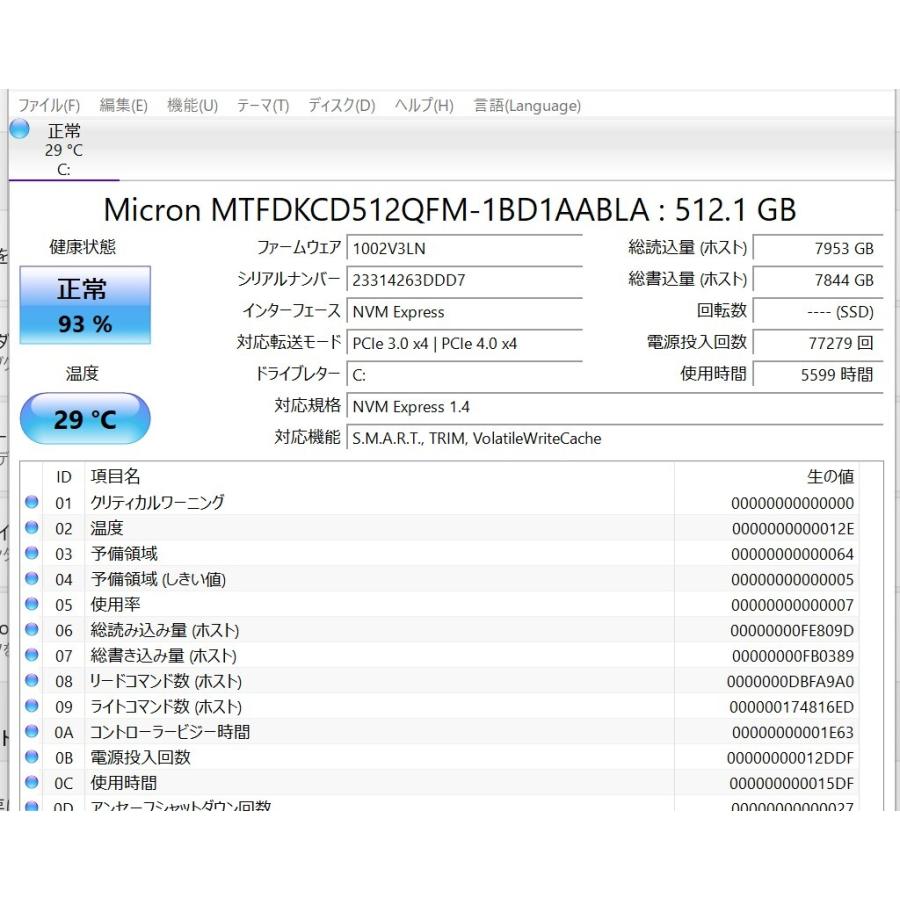Open the テーマ(T) menu
This screenshot has height=900, width=900.
tap(263, 106)
